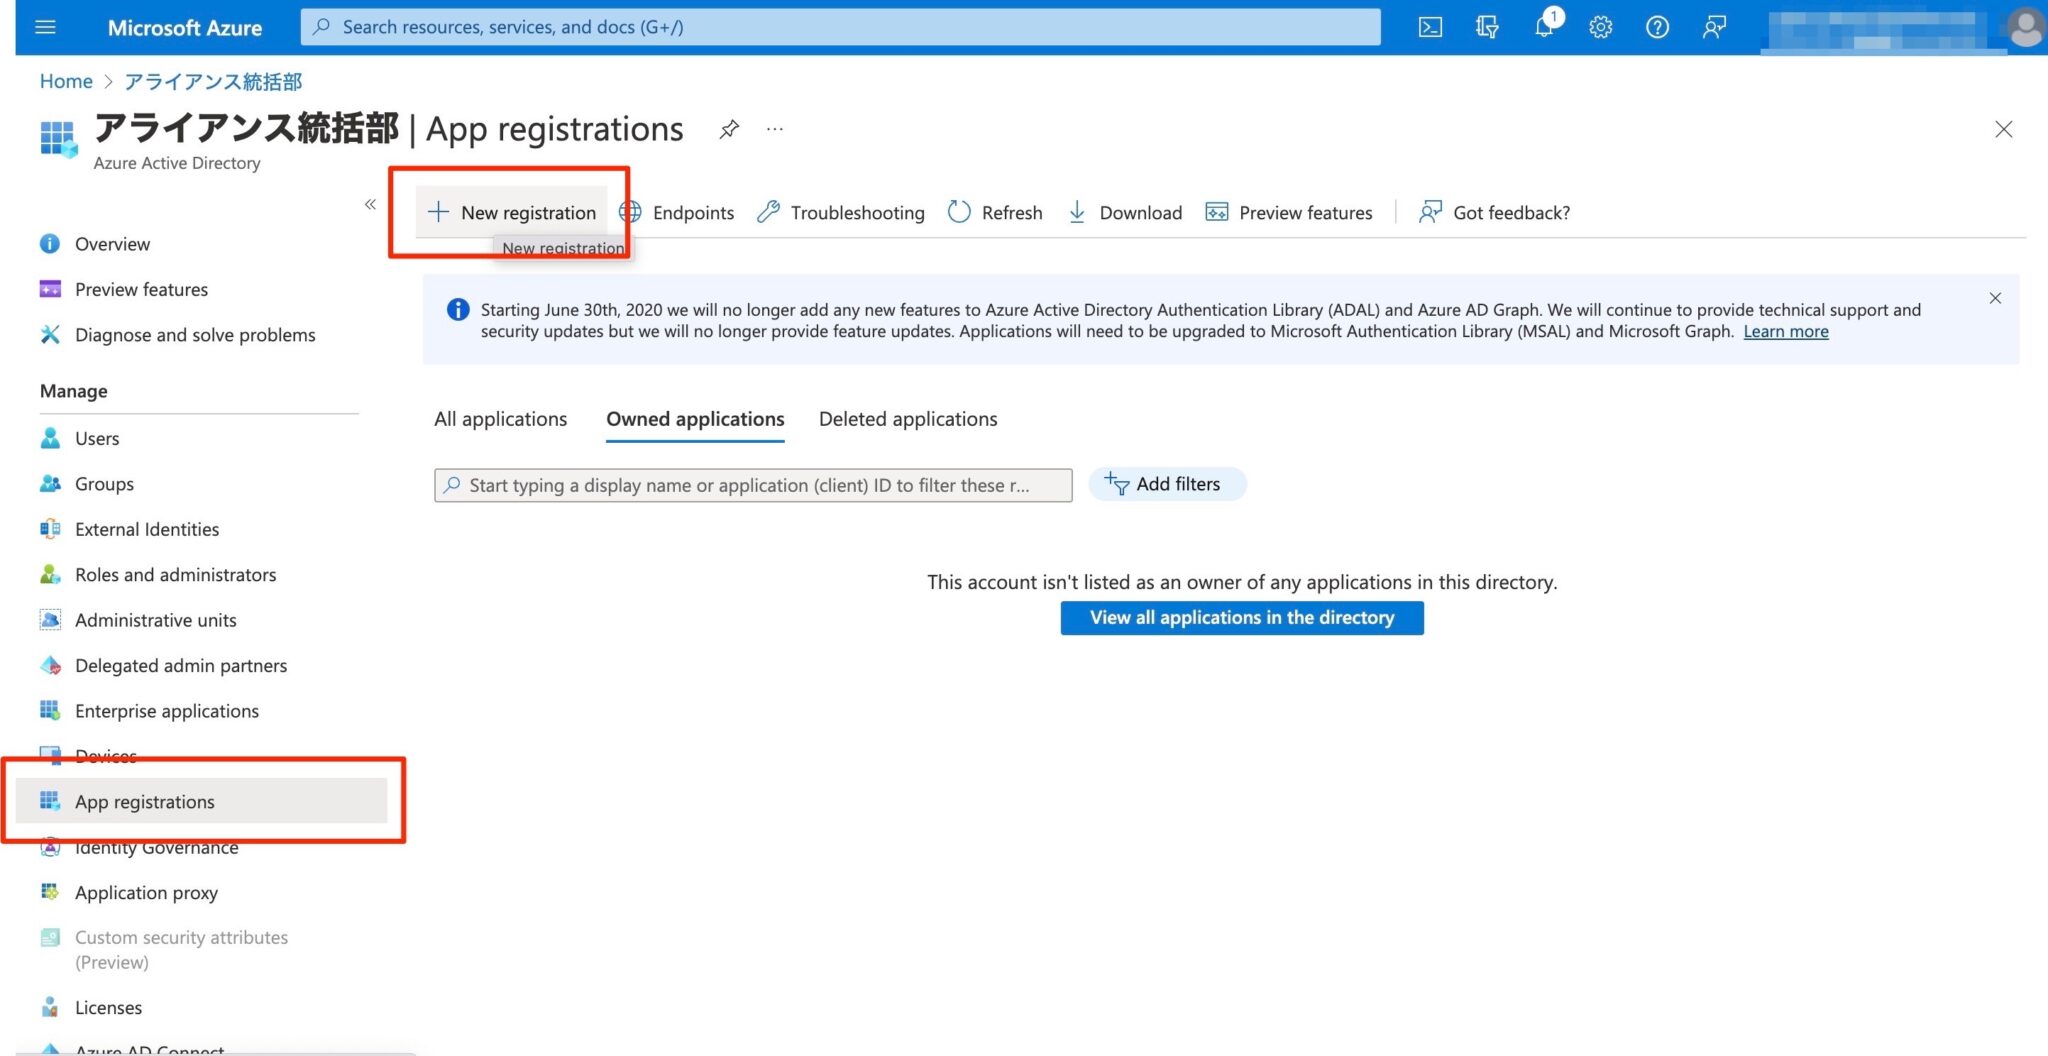This screenshot has width=2048, height=1056.
Task: Open the help question mark menu
Action: 1656,27
